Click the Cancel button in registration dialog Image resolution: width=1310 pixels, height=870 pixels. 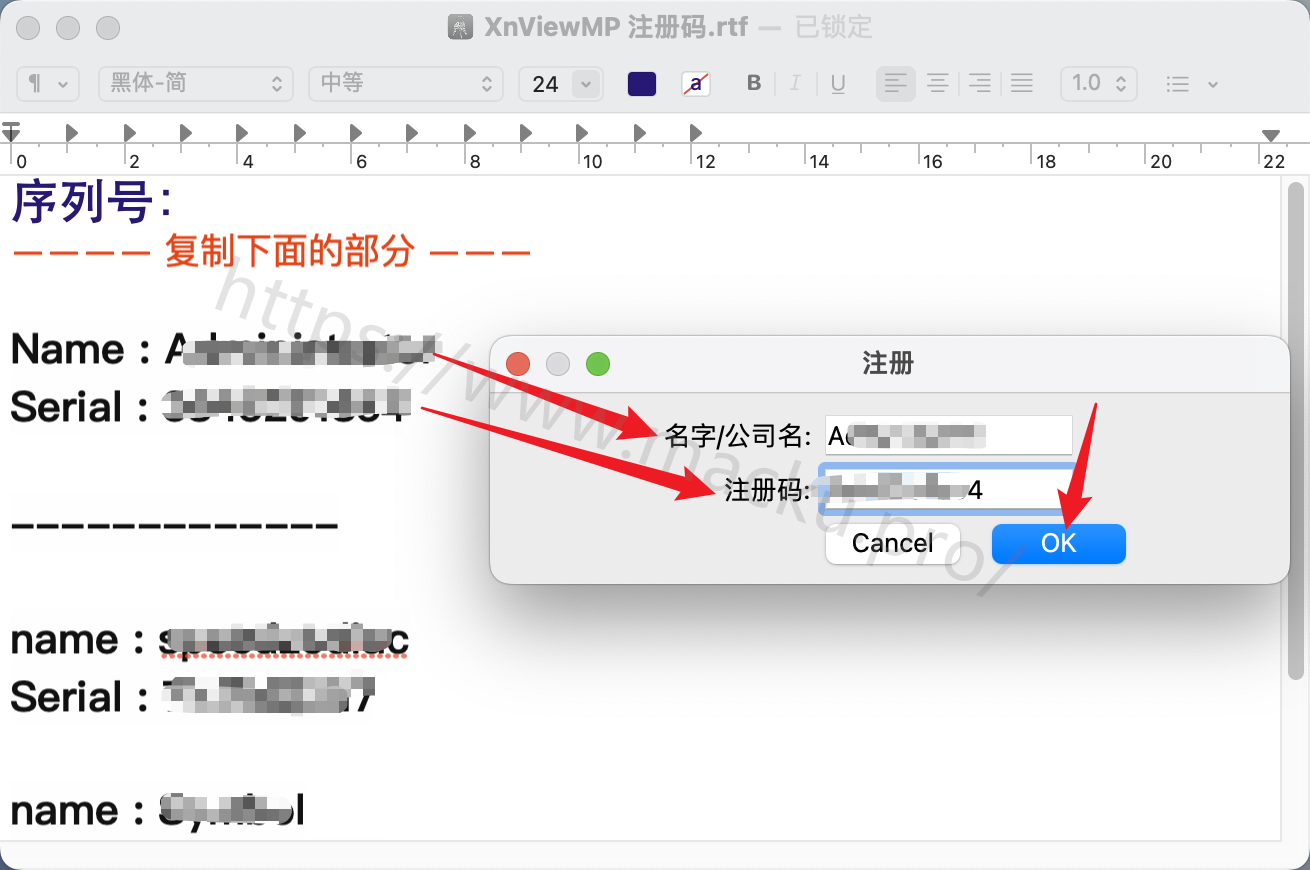(893, 543)
